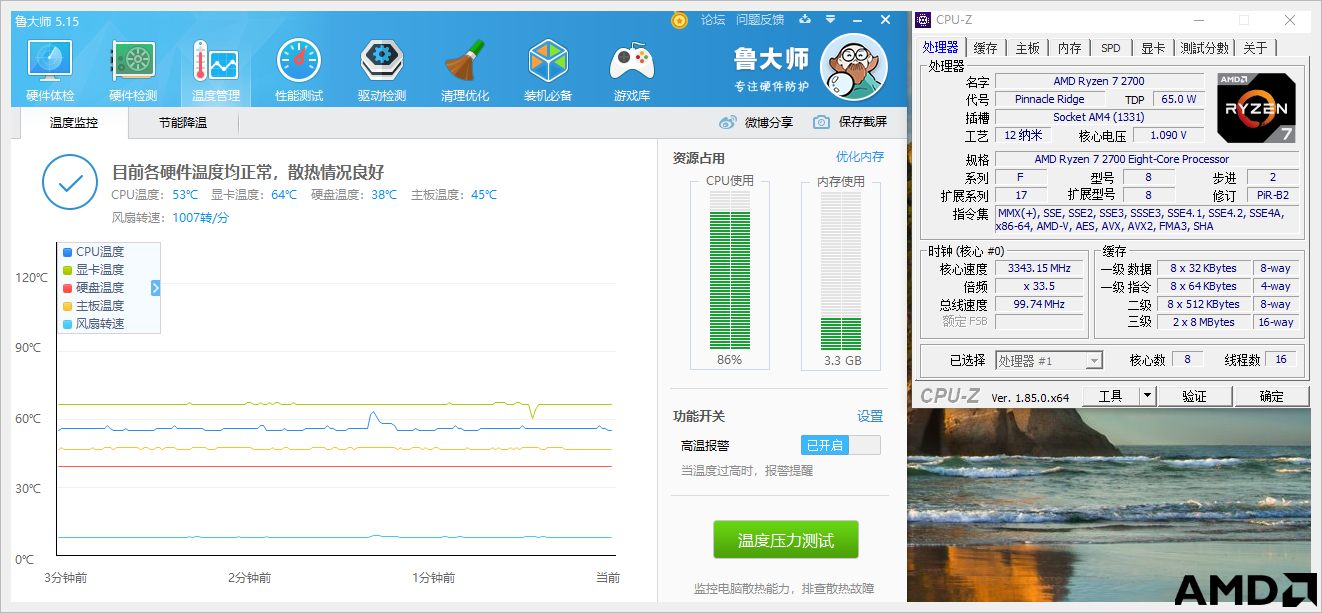This screenshot has height=613, width=1322.
Task: Click the 核心速度 value field in CPU-Z
Action: point(1039,268)
